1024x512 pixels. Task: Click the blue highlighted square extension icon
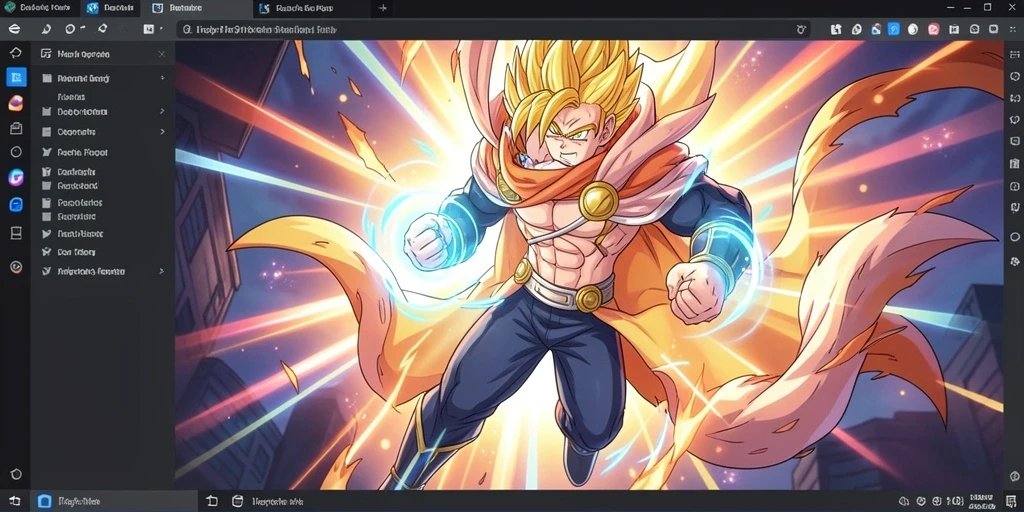(x=894, y=29)
